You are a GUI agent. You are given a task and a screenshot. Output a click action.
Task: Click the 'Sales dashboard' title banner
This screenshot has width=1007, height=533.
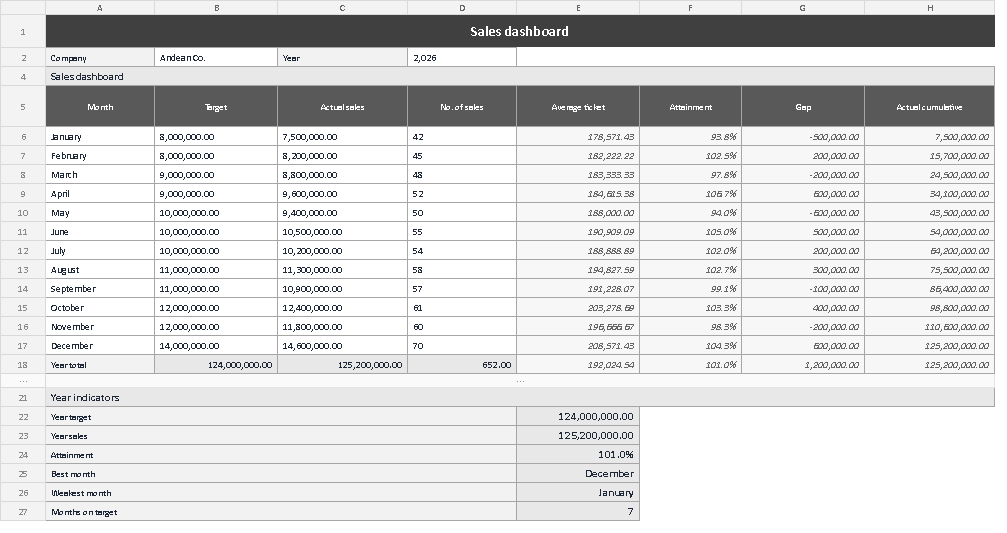(x=520, y=31)
